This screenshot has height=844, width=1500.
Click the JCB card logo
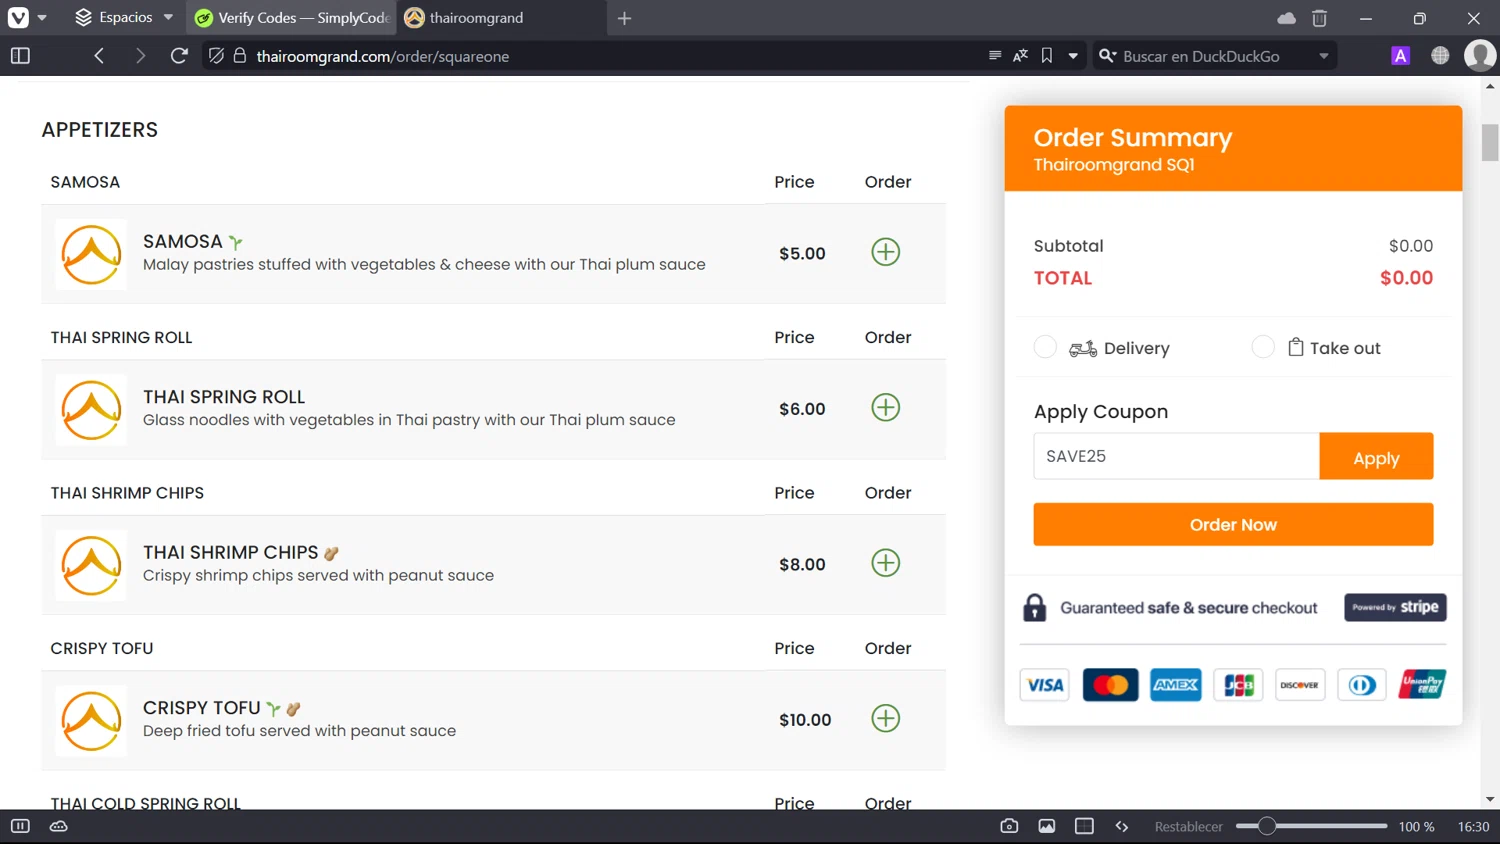(x=1239, y=685)
